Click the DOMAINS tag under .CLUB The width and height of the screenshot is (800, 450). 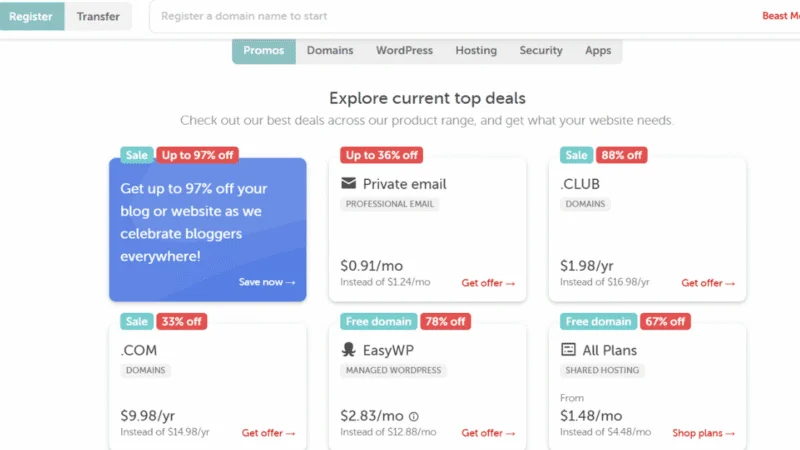(x=585, y=204)
